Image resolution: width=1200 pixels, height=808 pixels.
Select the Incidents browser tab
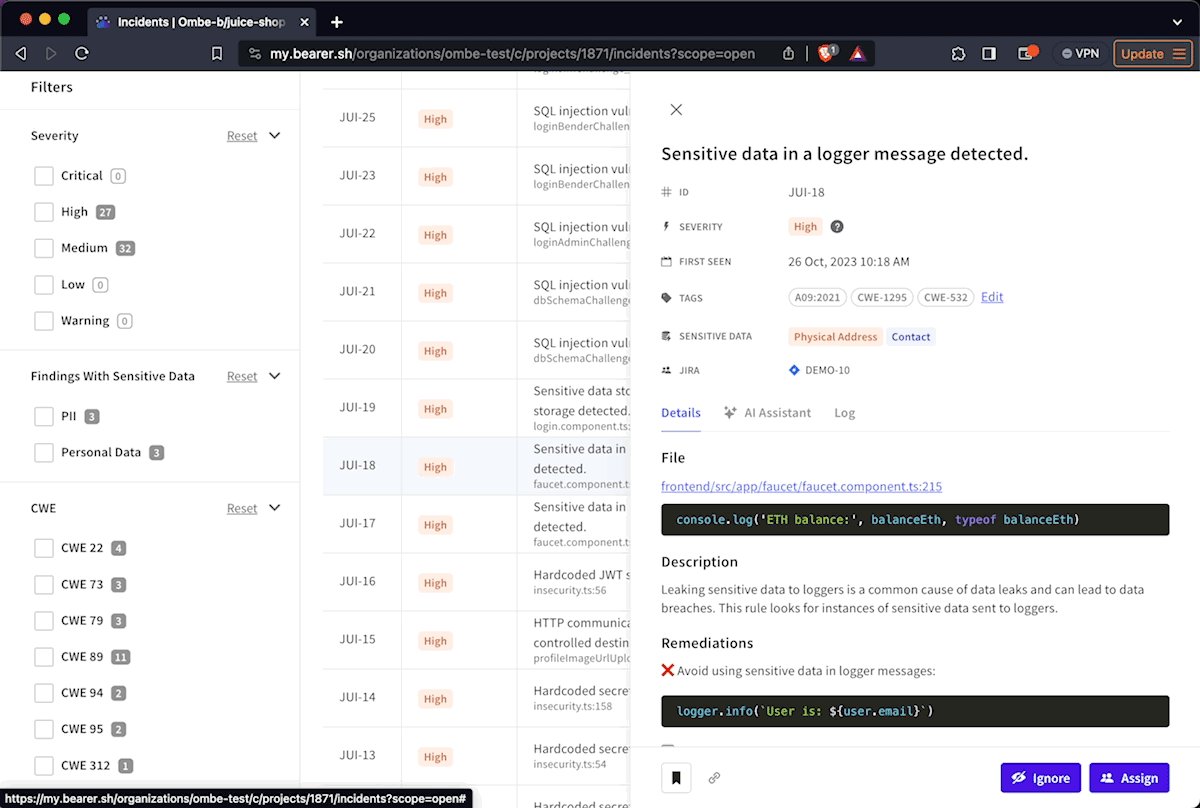(200, 21)
